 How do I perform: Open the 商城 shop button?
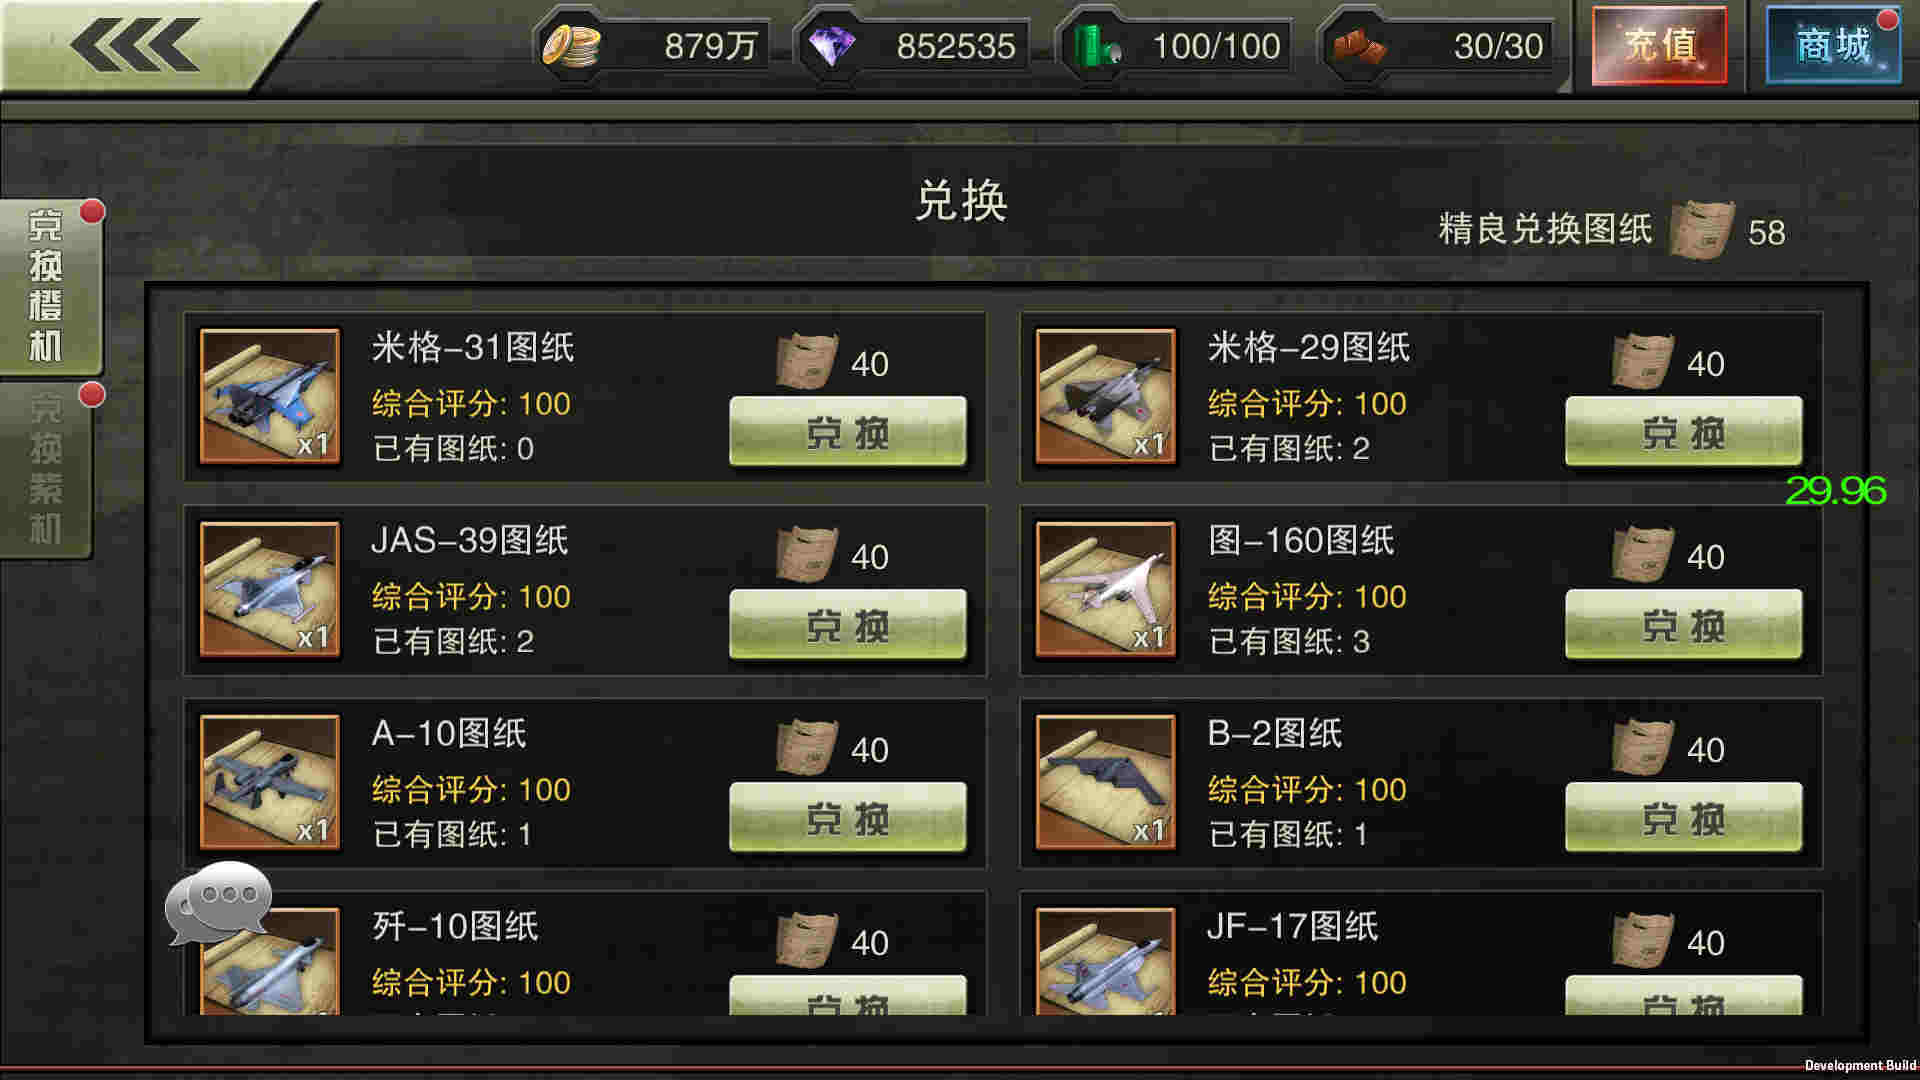(x=1834, y=45)
